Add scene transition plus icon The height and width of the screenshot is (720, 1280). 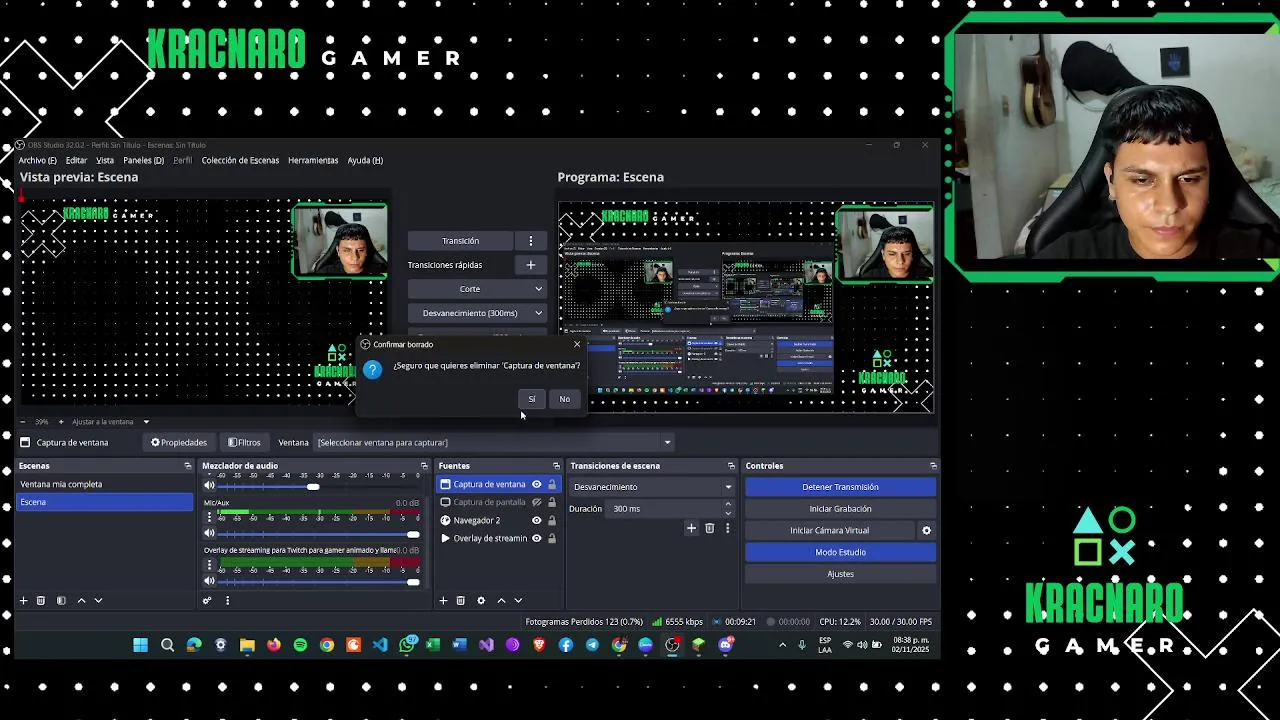tap(691, 528)
